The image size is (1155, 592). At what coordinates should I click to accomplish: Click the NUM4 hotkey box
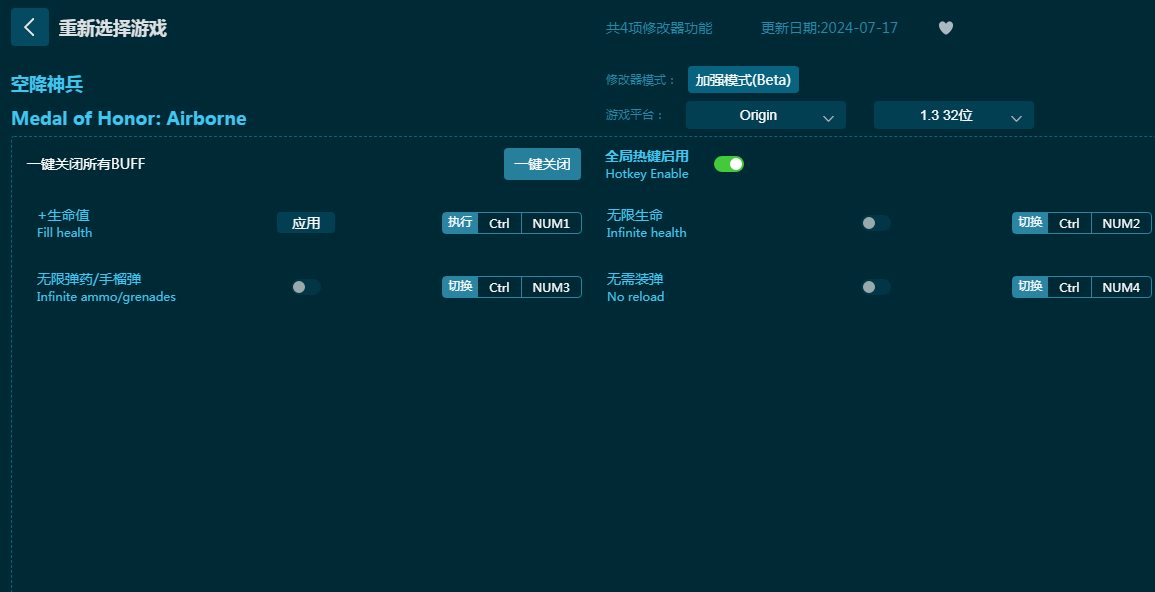1121,287
